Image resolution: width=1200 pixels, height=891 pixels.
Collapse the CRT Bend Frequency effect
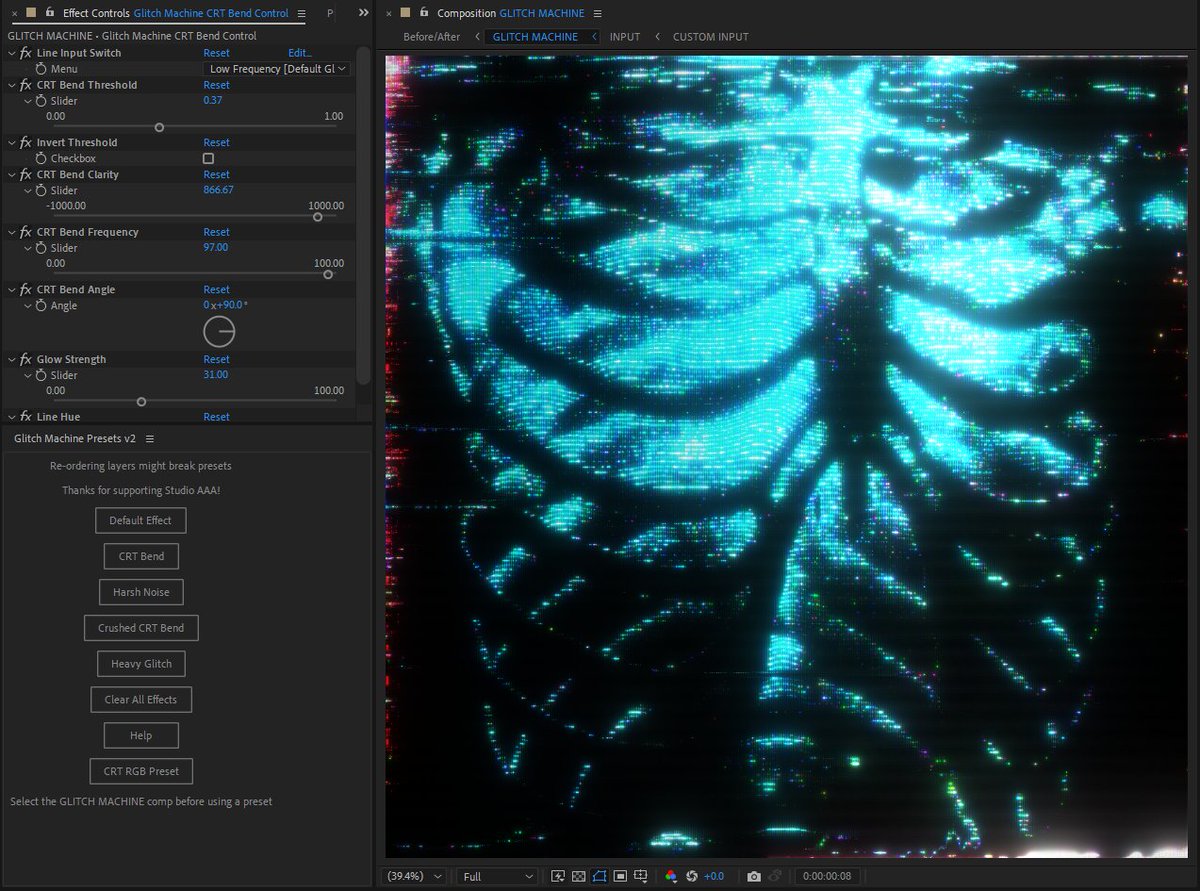[11, 232]
